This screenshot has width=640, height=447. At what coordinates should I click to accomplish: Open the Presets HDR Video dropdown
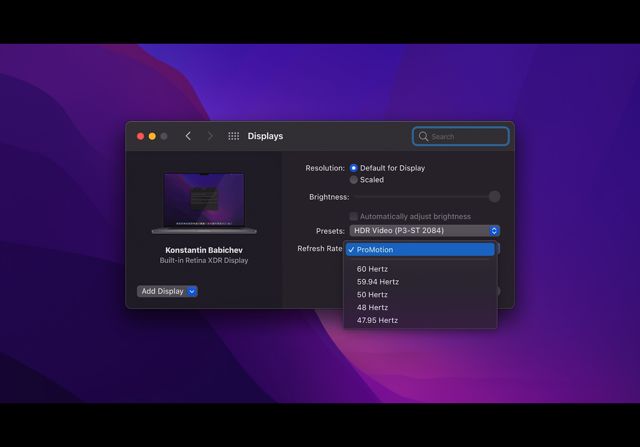[424, 231]
